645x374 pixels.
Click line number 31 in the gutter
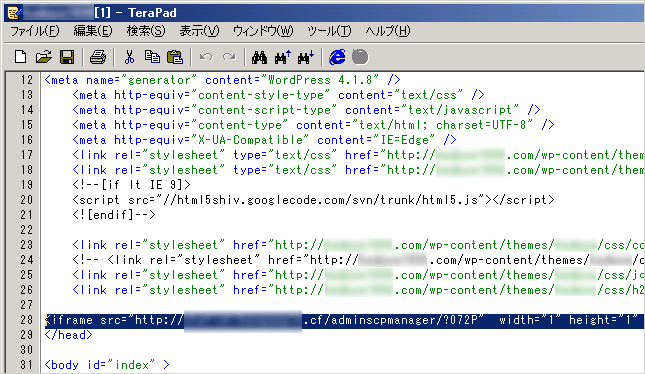pyautogui.click(x=27, y=365)
